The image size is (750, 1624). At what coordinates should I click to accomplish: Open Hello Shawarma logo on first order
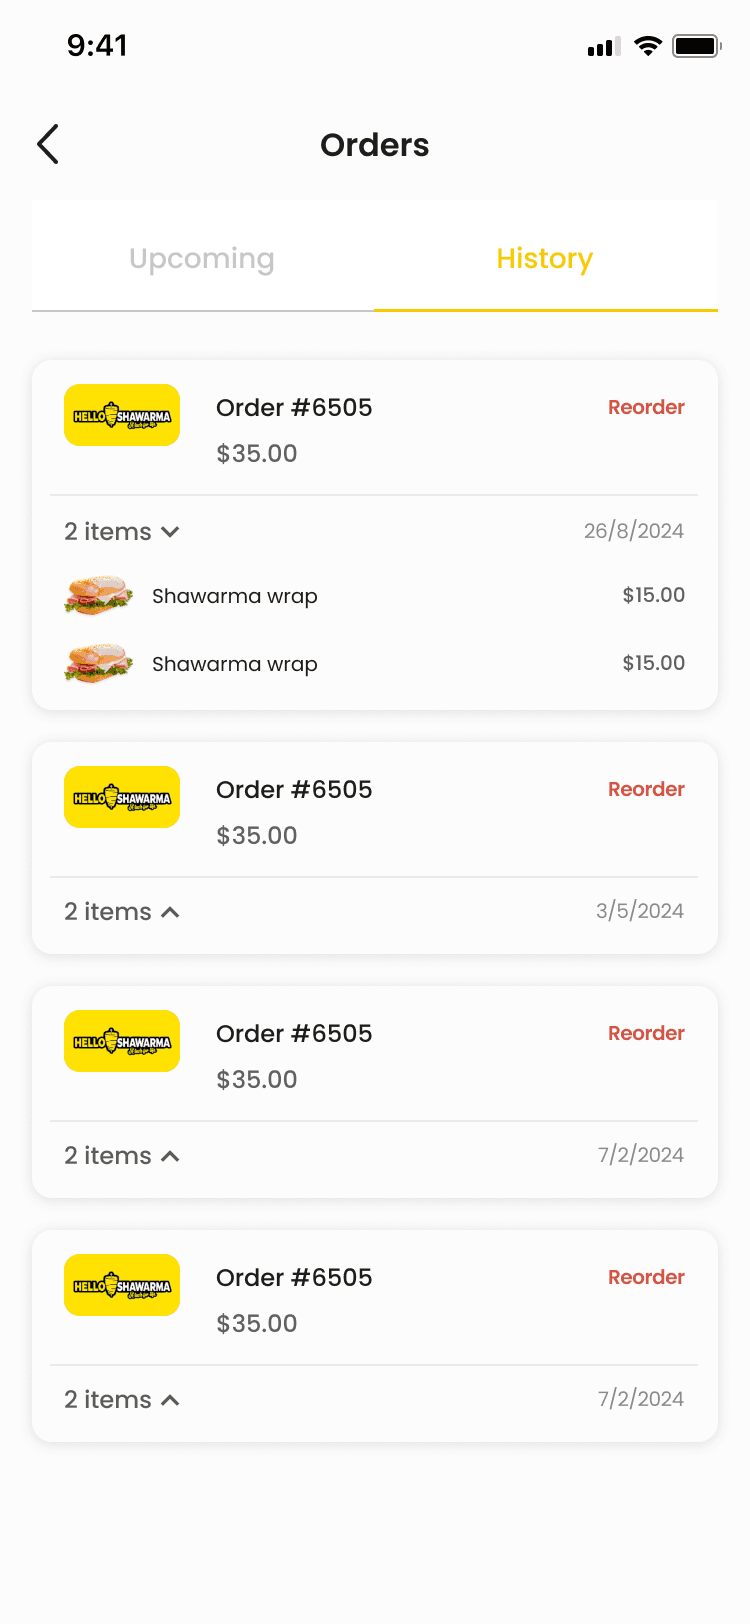pos(122,415)
